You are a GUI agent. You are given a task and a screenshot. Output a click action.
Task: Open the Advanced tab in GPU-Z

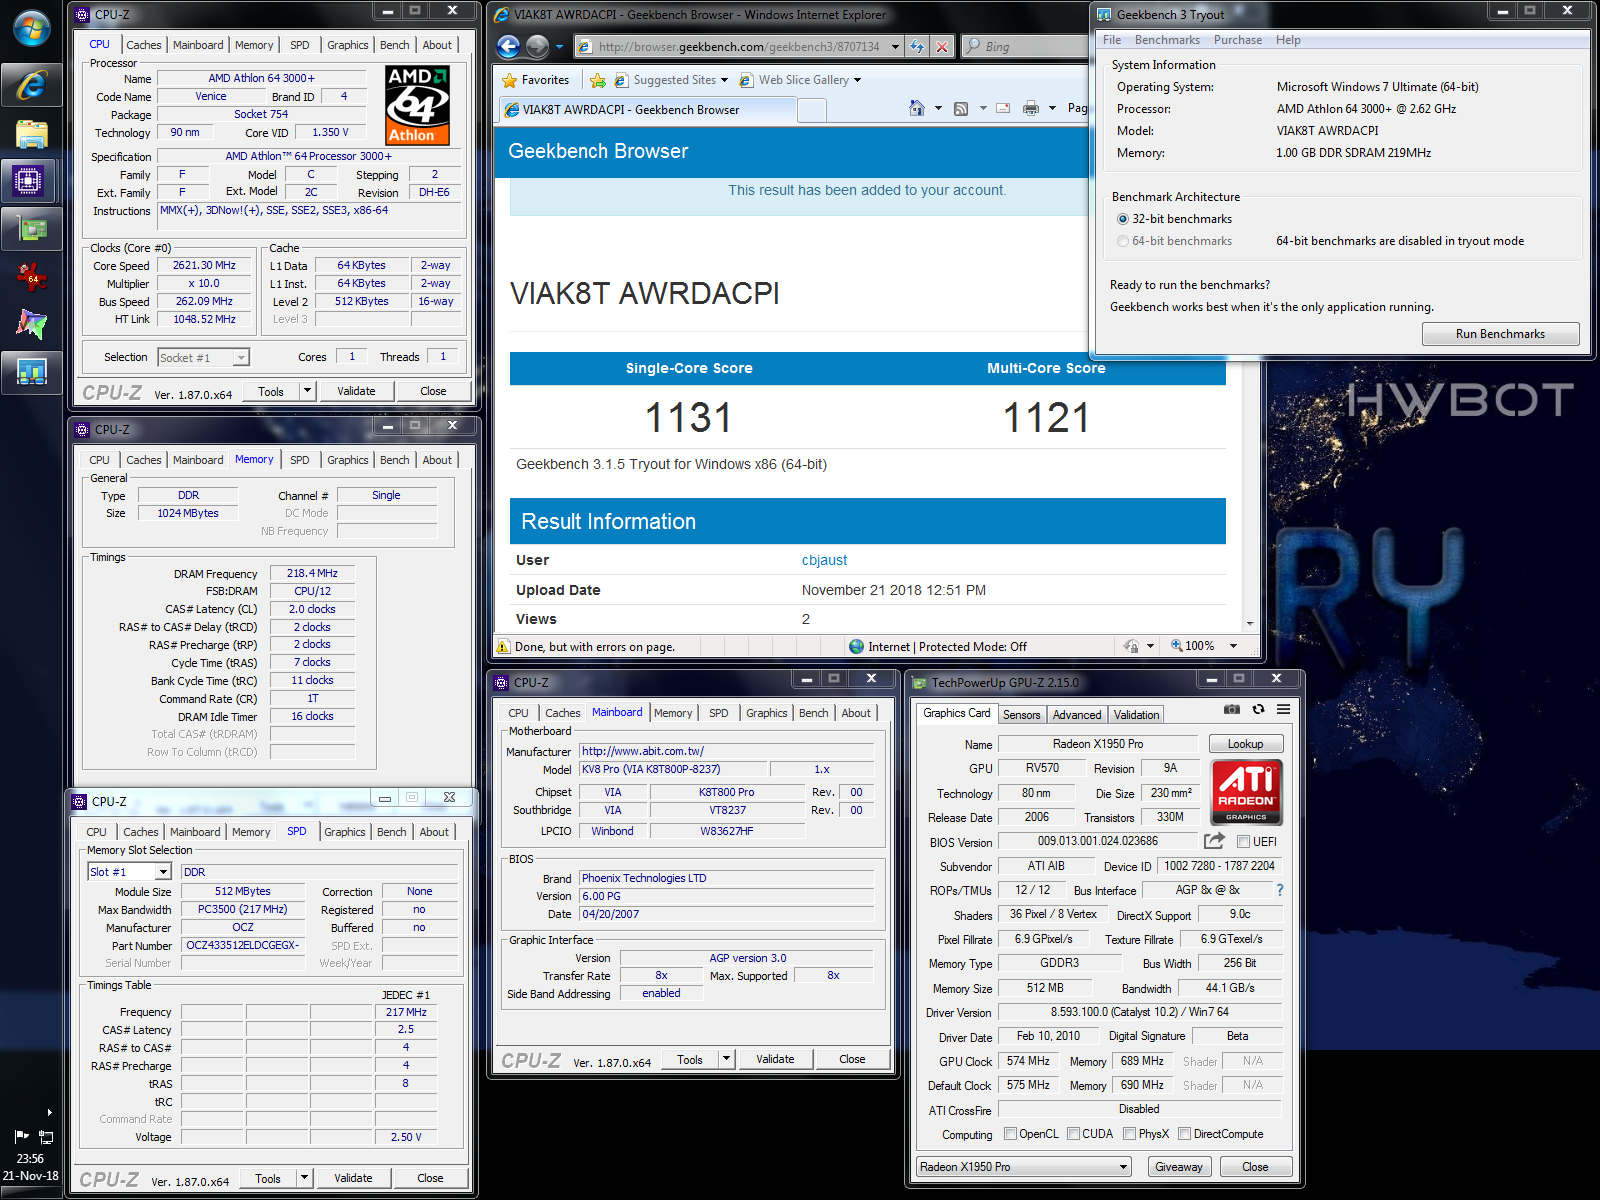tap(1077, 715)
